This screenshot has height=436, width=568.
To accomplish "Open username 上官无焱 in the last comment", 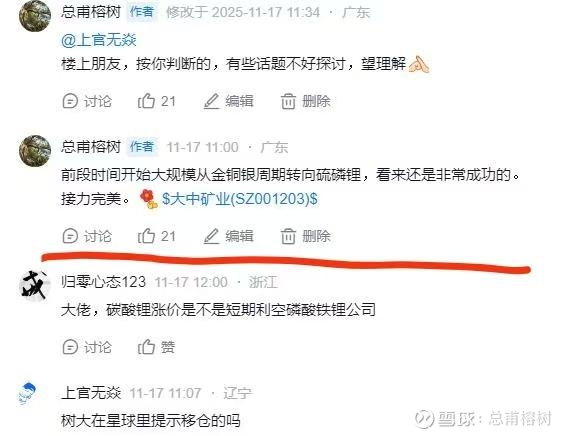I will point(91,393).
